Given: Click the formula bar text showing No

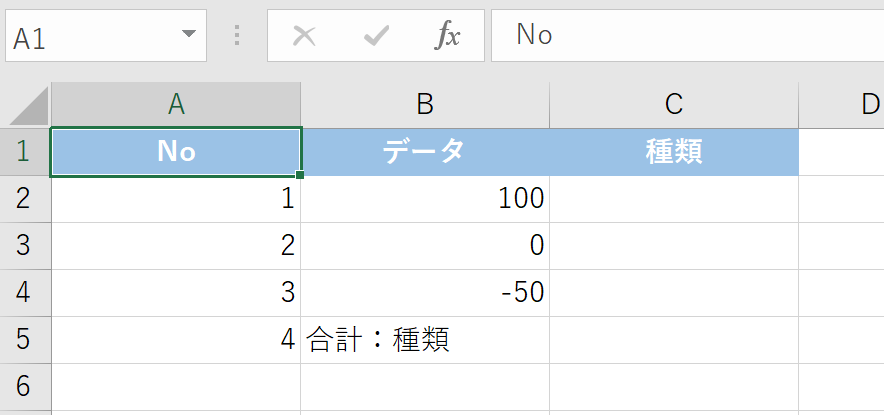Looking at the screenshot, I should click(x=535, y=36).
